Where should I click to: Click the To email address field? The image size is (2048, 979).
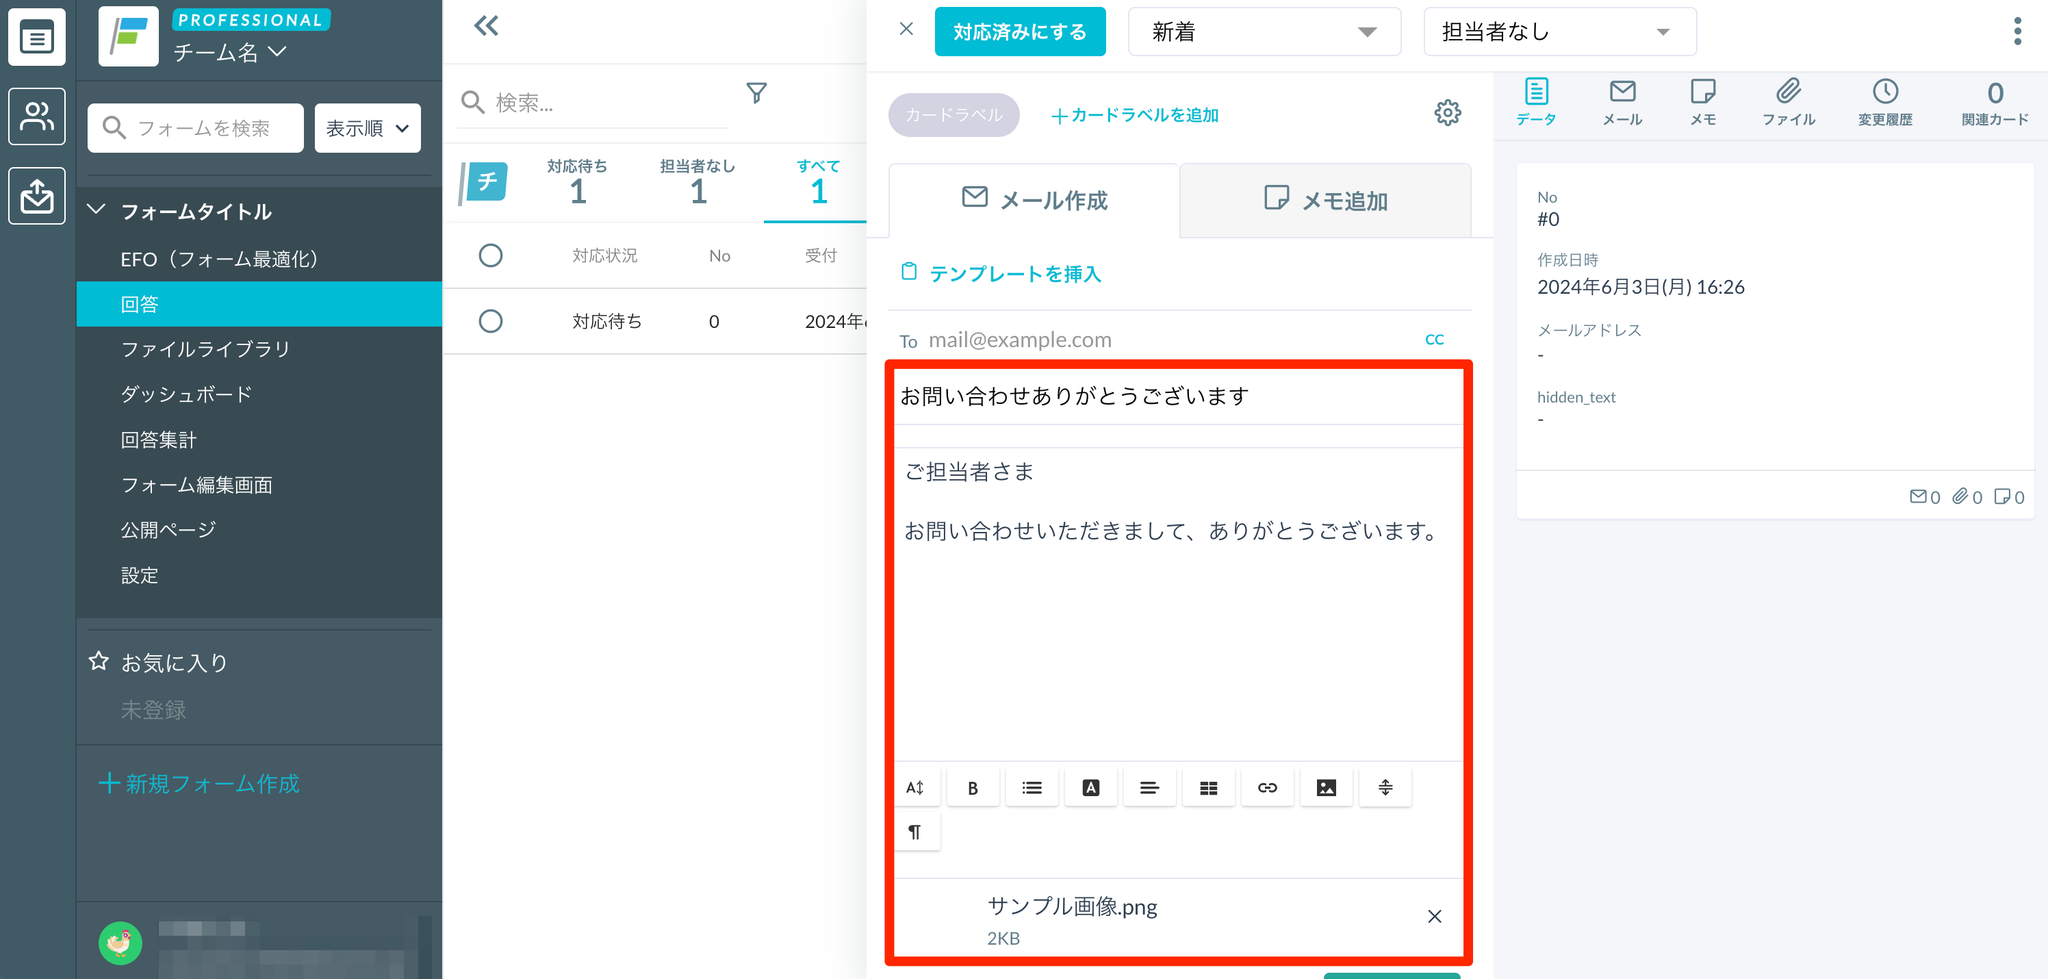(x=1160, y=340)
